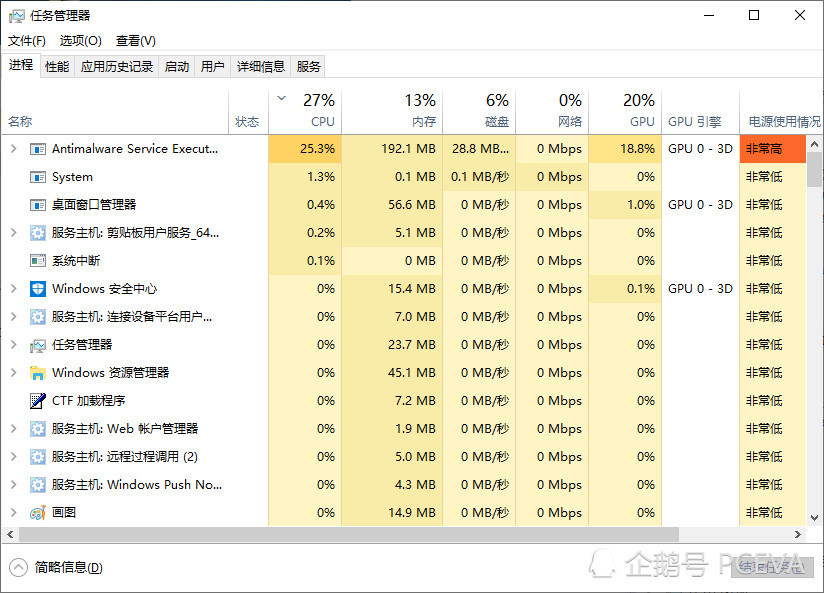824x593 pixels.
Task: Sort by the GPU 引擎 column header
Action: [x=700, y=112]
